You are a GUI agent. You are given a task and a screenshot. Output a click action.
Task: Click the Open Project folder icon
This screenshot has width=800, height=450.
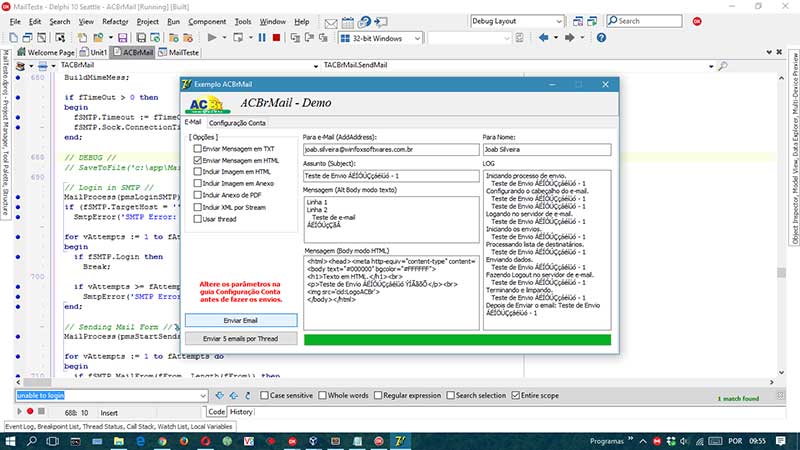(x=98, y=38)
